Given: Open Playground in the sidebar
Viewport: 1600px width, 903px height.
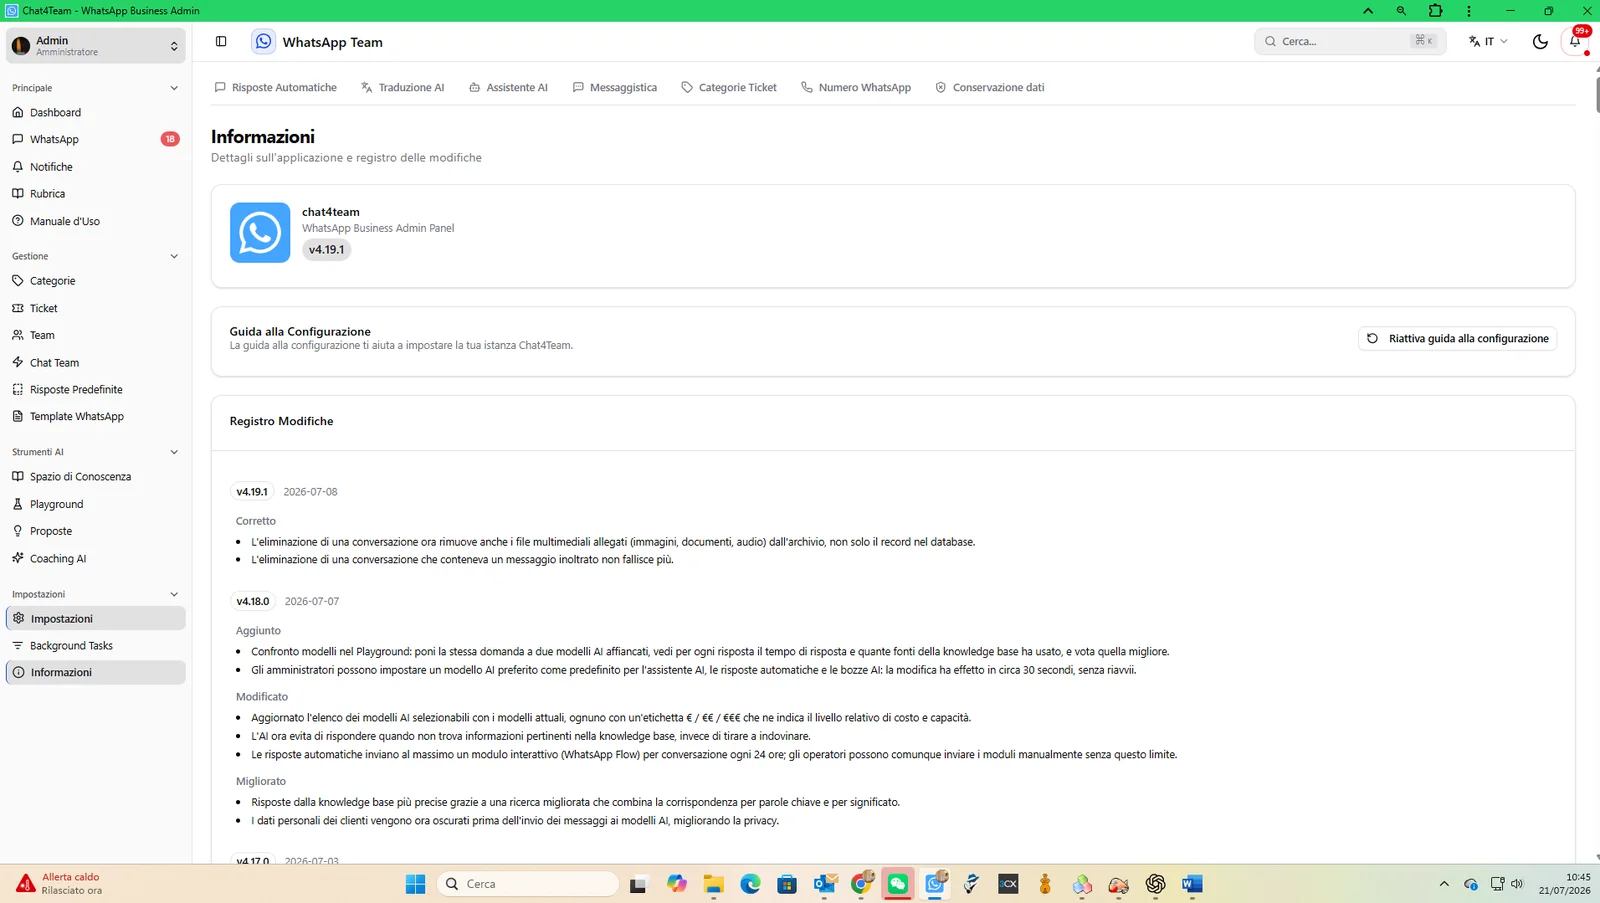Looking at the screenshot, I should click(95, 505).
